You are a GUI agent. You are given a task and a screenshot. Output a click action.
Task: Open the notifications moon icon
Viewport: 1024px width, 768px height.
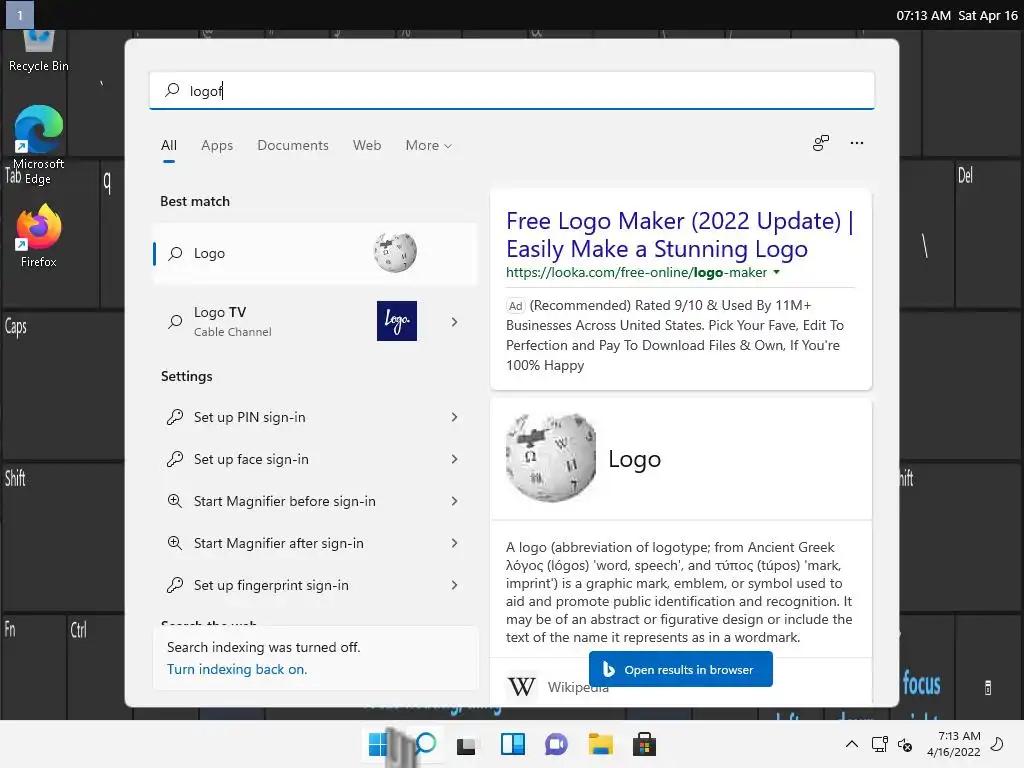997,744
